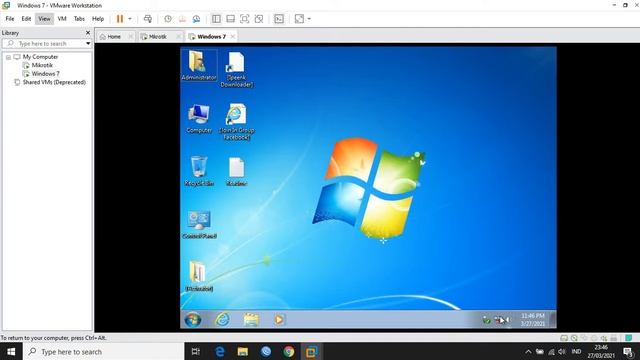The height and width of the screenshot is (360, 640).
Task: Close the Mikrotik tab
Action: click(178, 37)
